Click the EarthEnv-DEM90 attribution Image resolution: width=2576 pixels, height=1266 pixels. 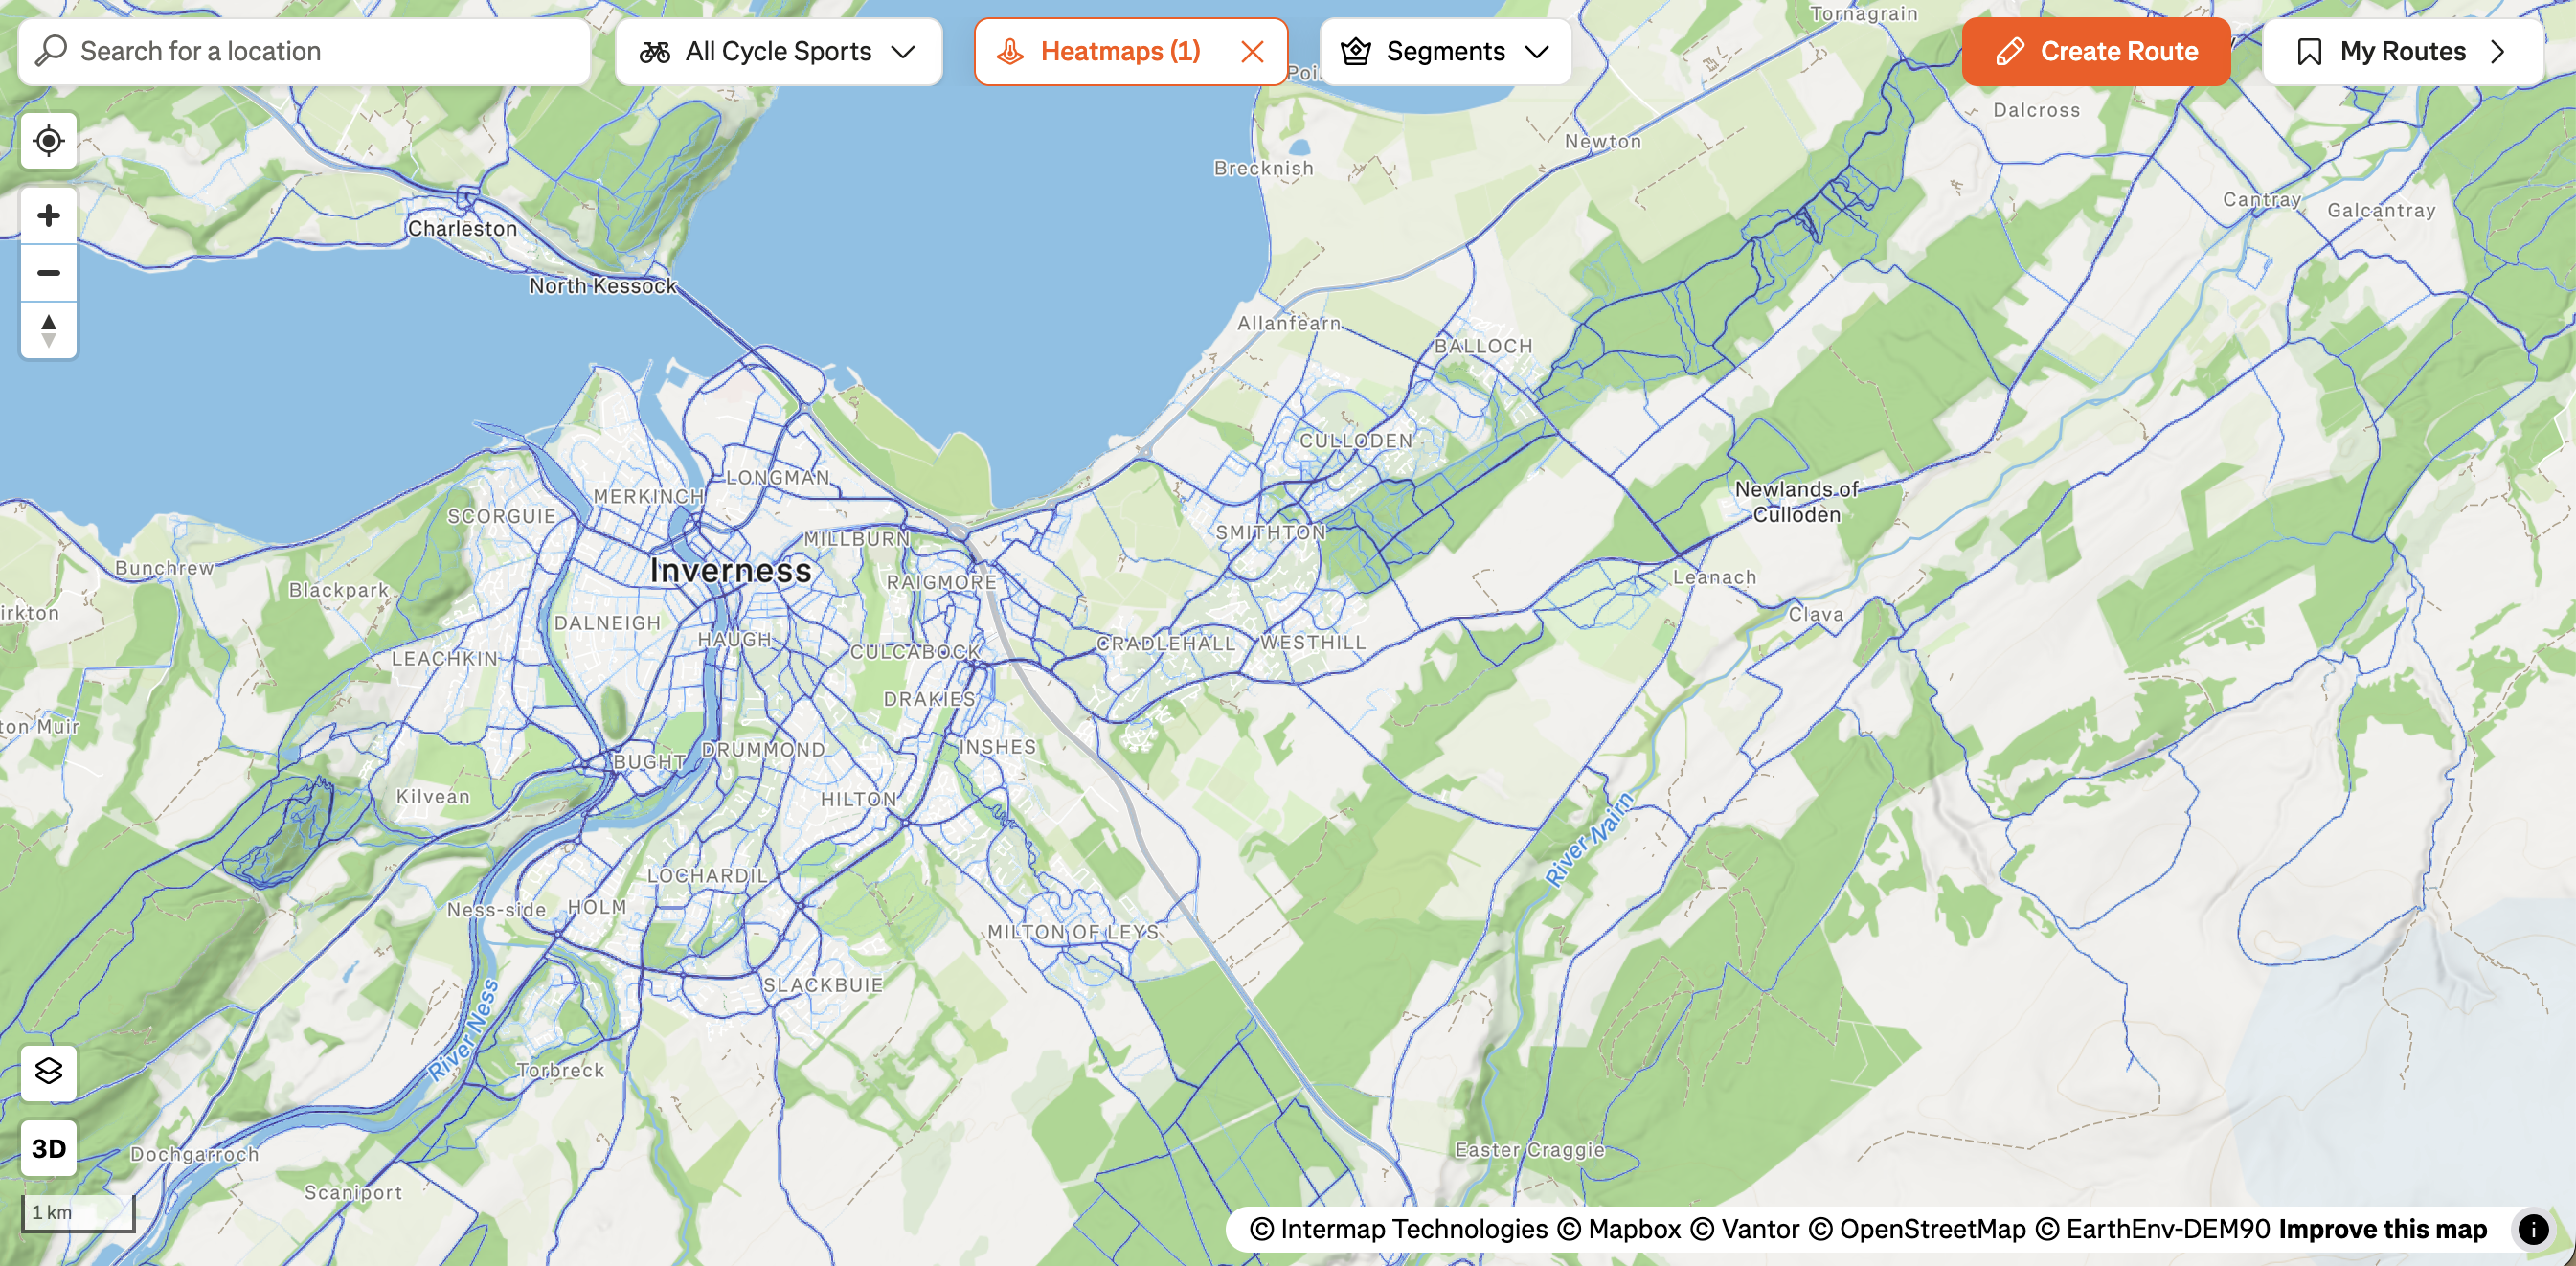pyautogui.click(x=2153, y=1229)
